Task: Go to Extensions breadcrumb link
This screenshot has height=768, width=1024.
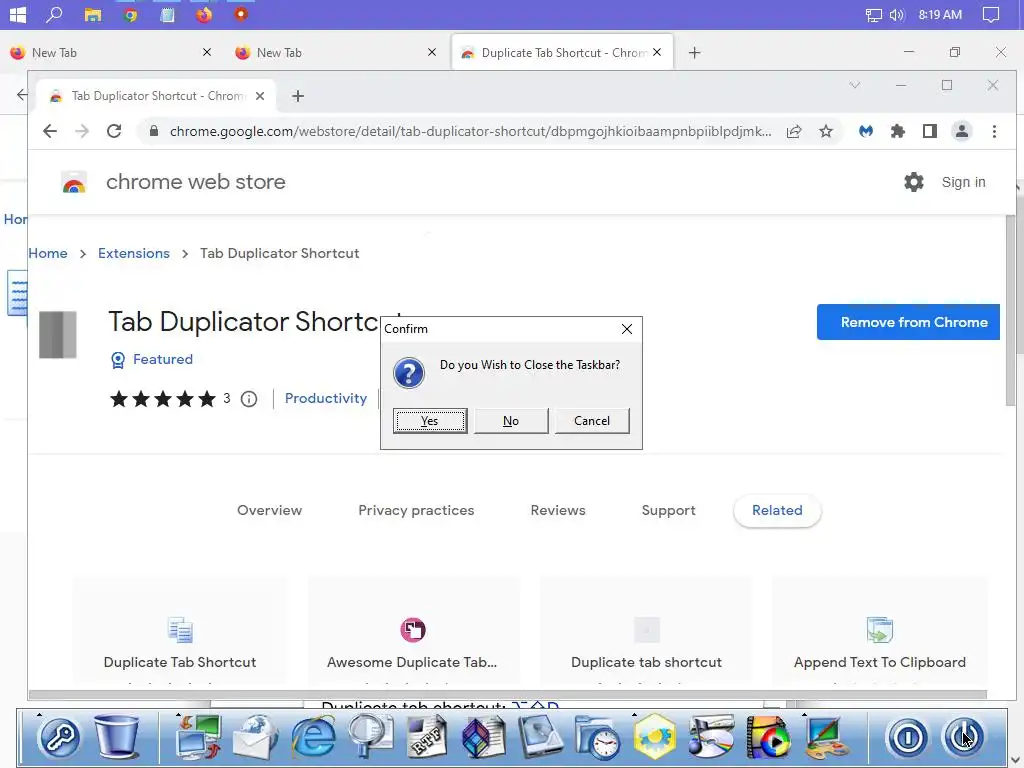Action: tap(134, 253)
